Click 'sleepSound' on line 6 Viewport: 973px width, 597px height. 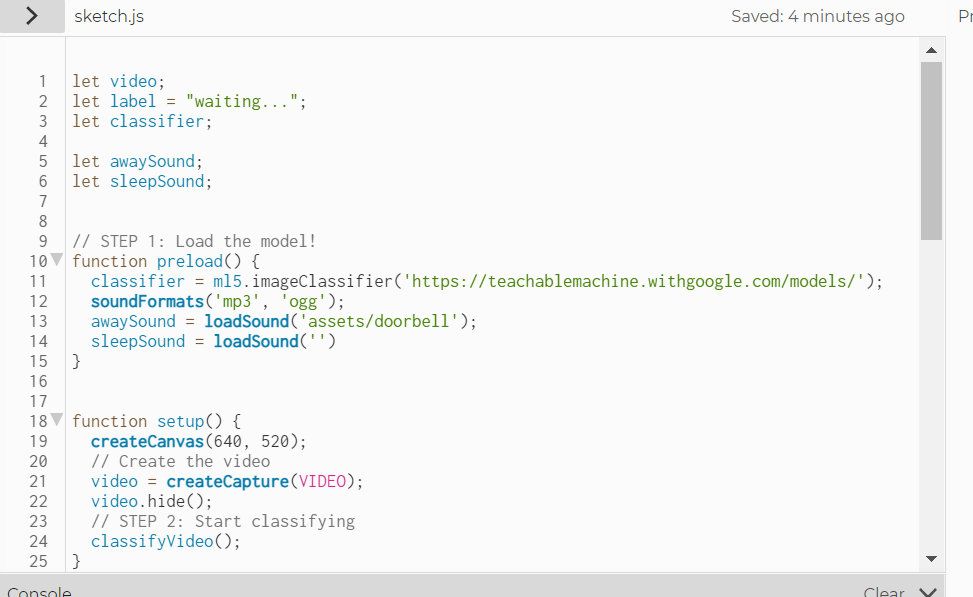coord(157,181)
